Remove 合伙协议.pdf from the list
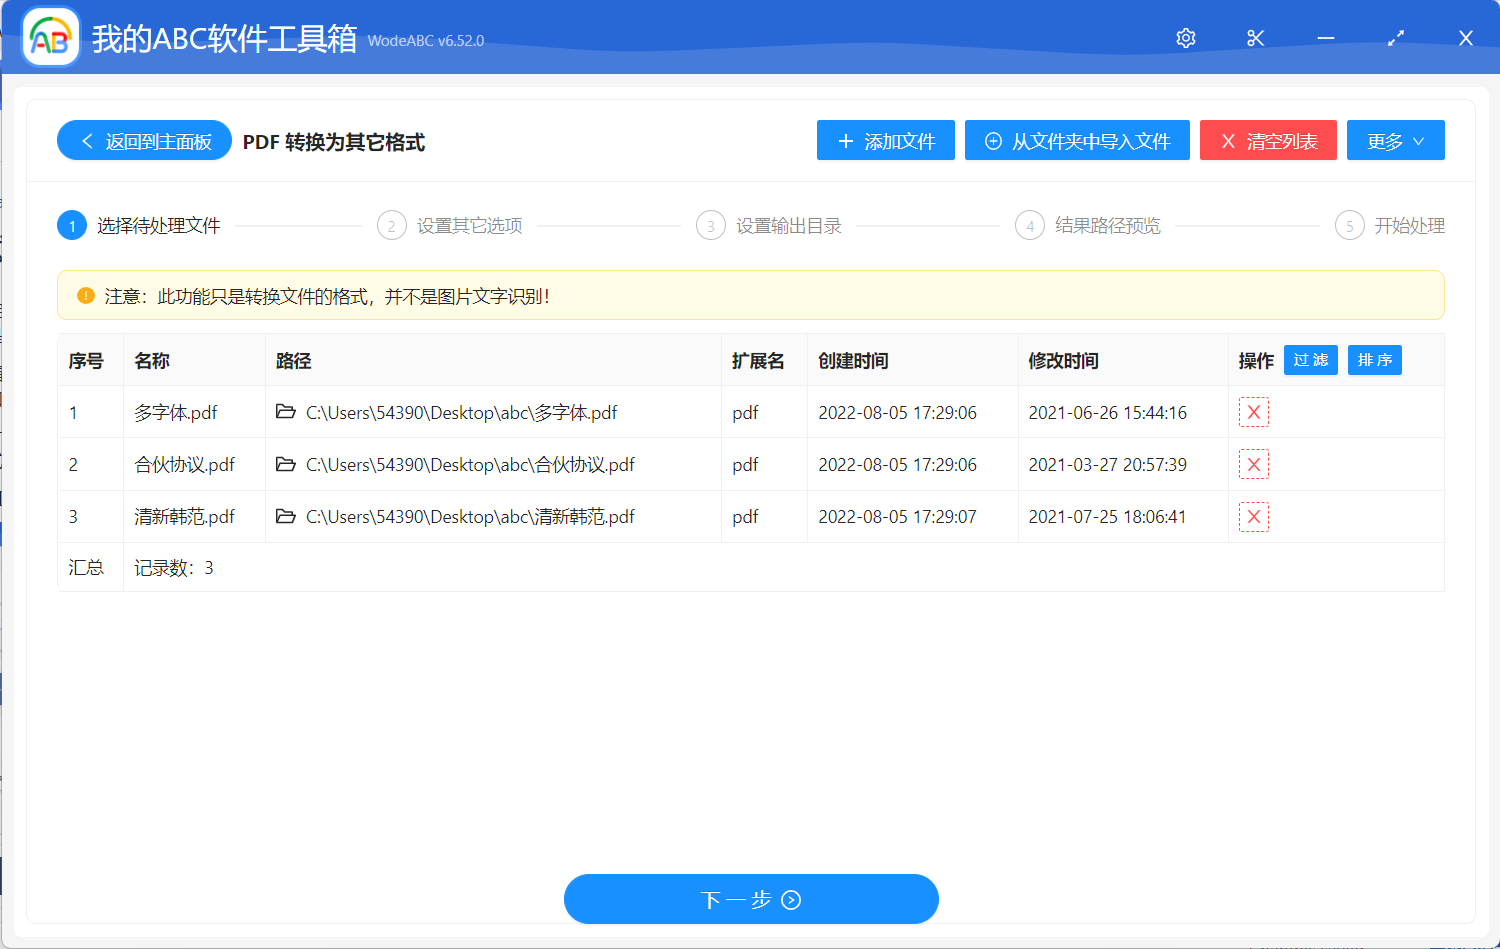 pyautogui.click(x=1253, y=464)
